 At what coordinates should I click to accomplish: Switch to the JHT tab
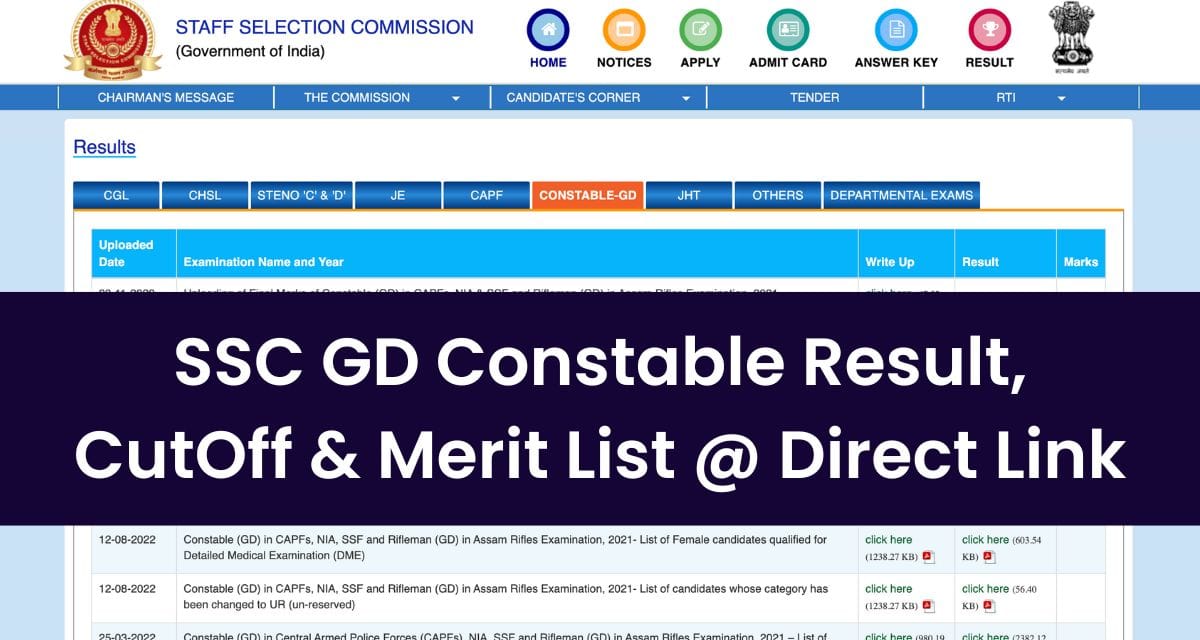689,195
